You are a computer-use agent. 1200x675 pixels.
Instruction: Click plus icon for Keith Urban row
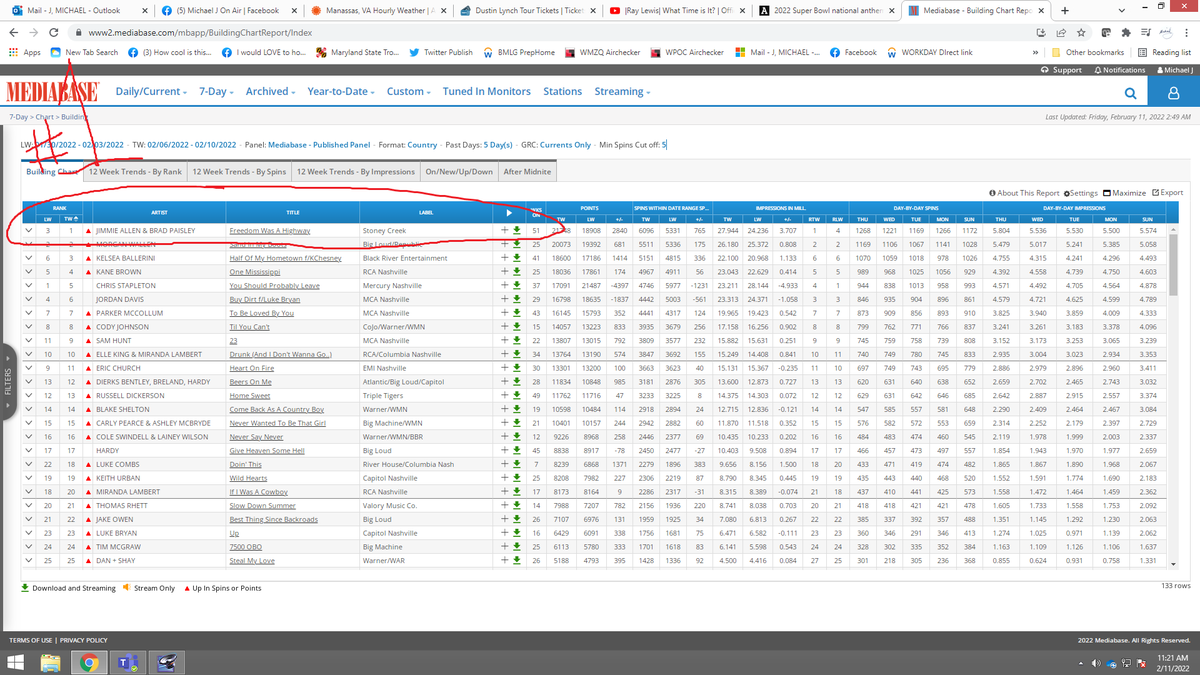tap(505, 479)
